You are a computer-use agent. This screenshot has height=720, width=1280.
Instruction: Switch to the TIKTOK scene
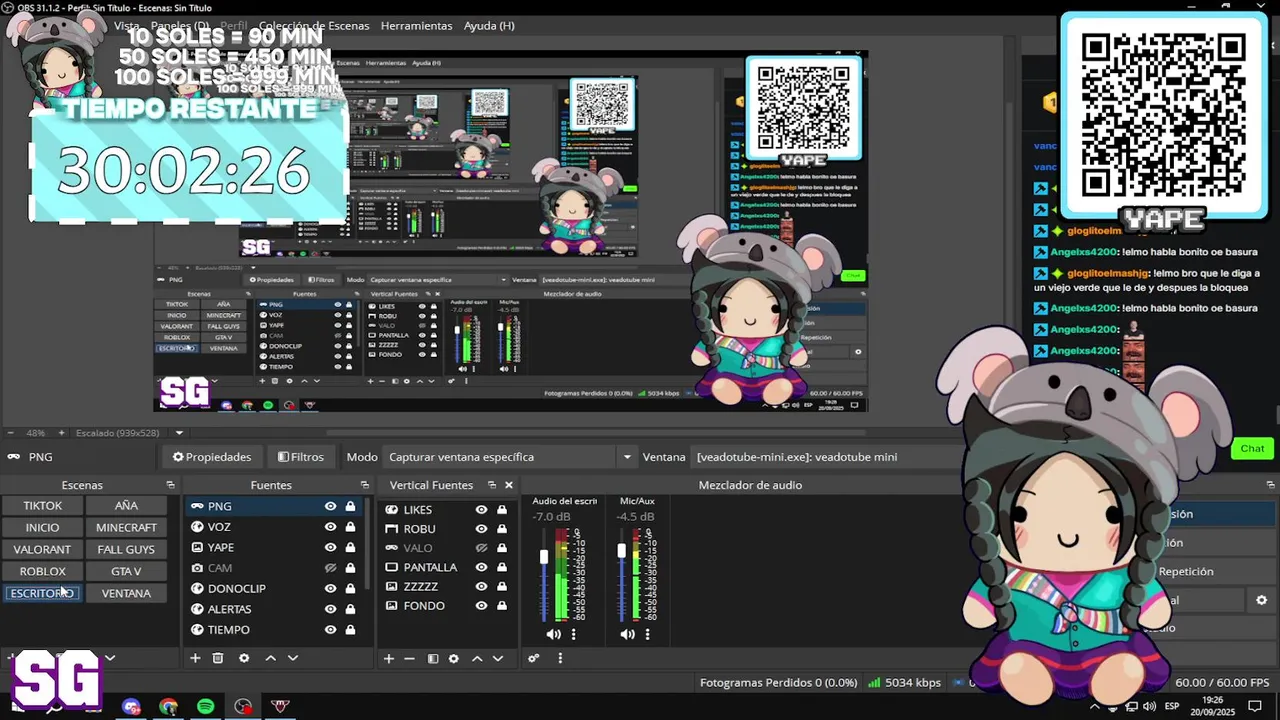[42, 506]
